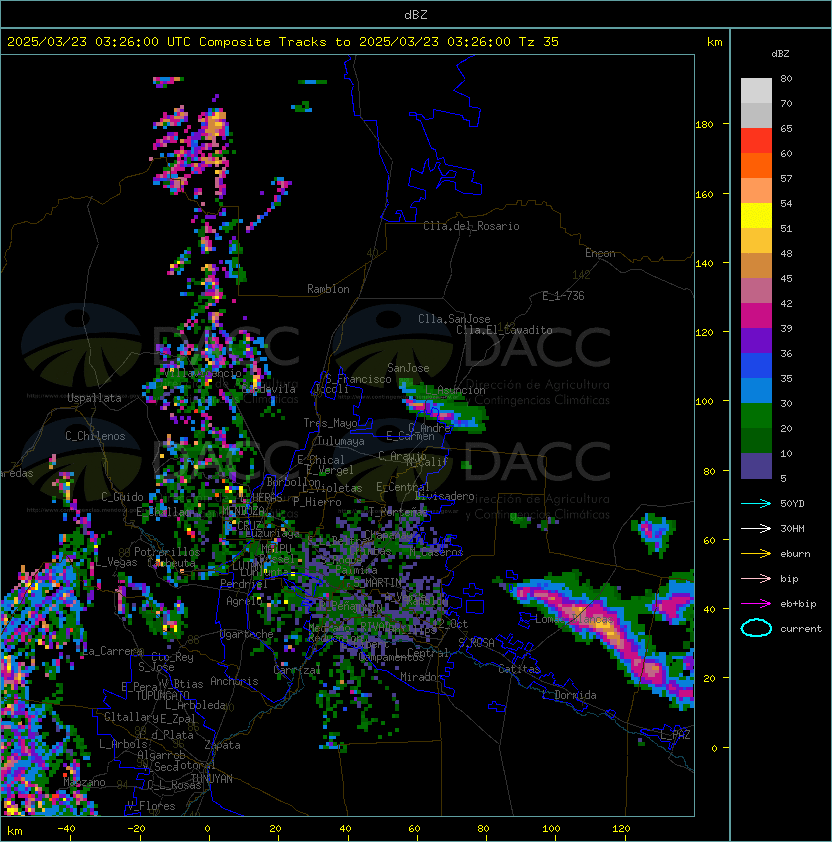This screenshot has width=832, height=842.
Task: Select the pink bip arrow icon
Action: tap(756, 578)
